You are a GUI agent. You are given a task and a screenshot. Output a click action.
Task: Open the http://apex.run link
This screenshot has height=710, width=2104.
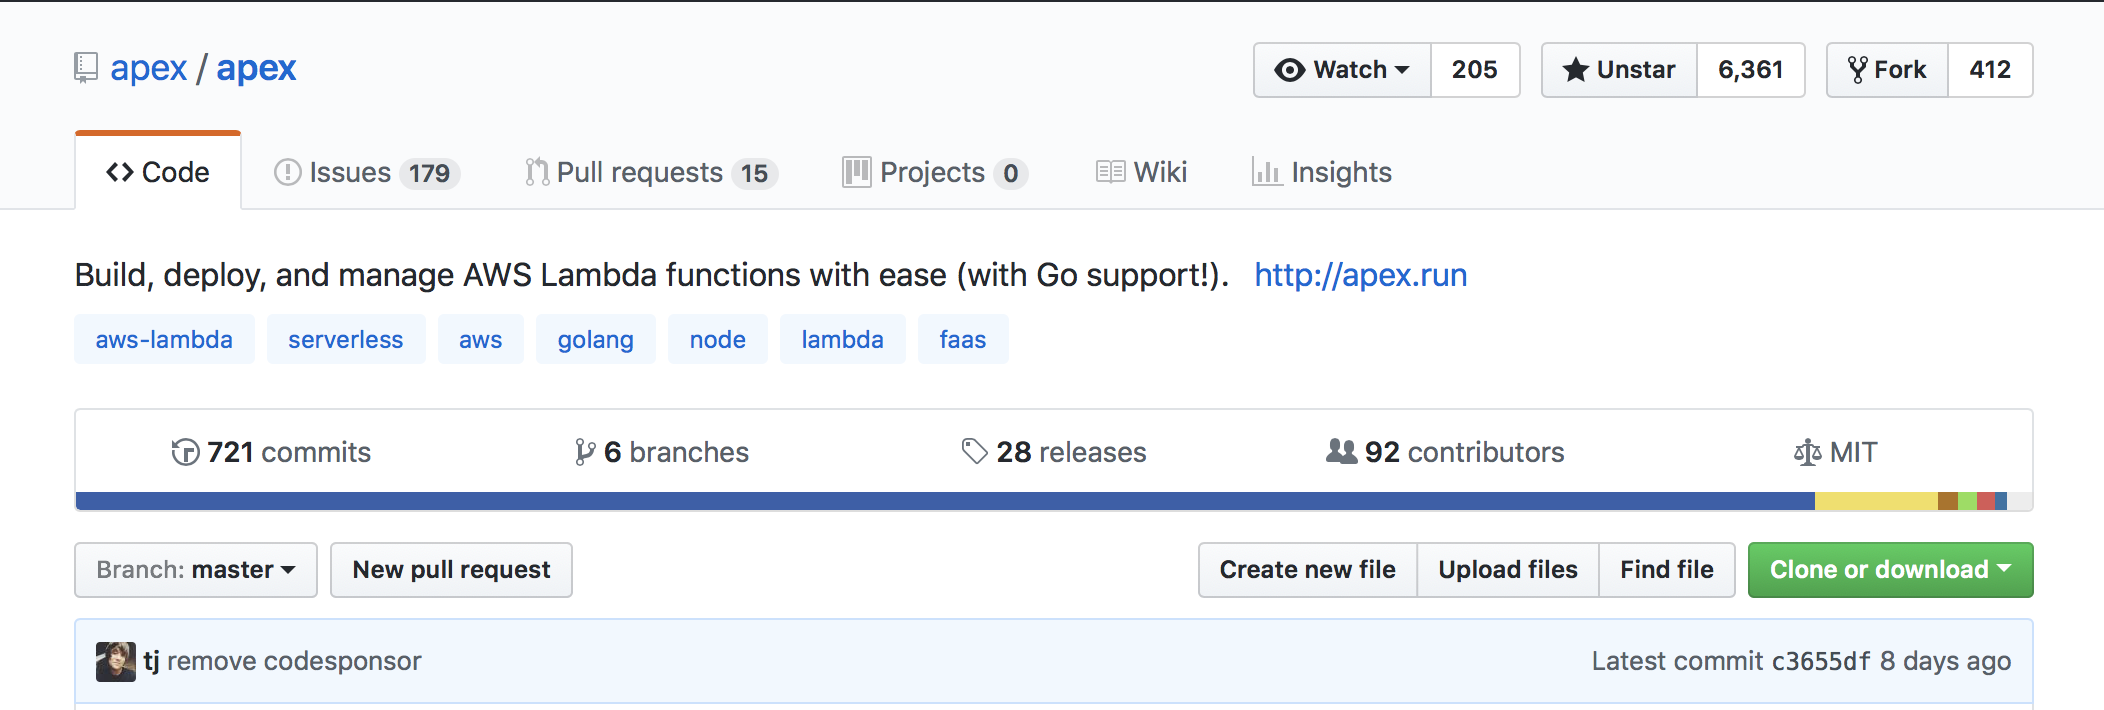(x=1361, y=275)
